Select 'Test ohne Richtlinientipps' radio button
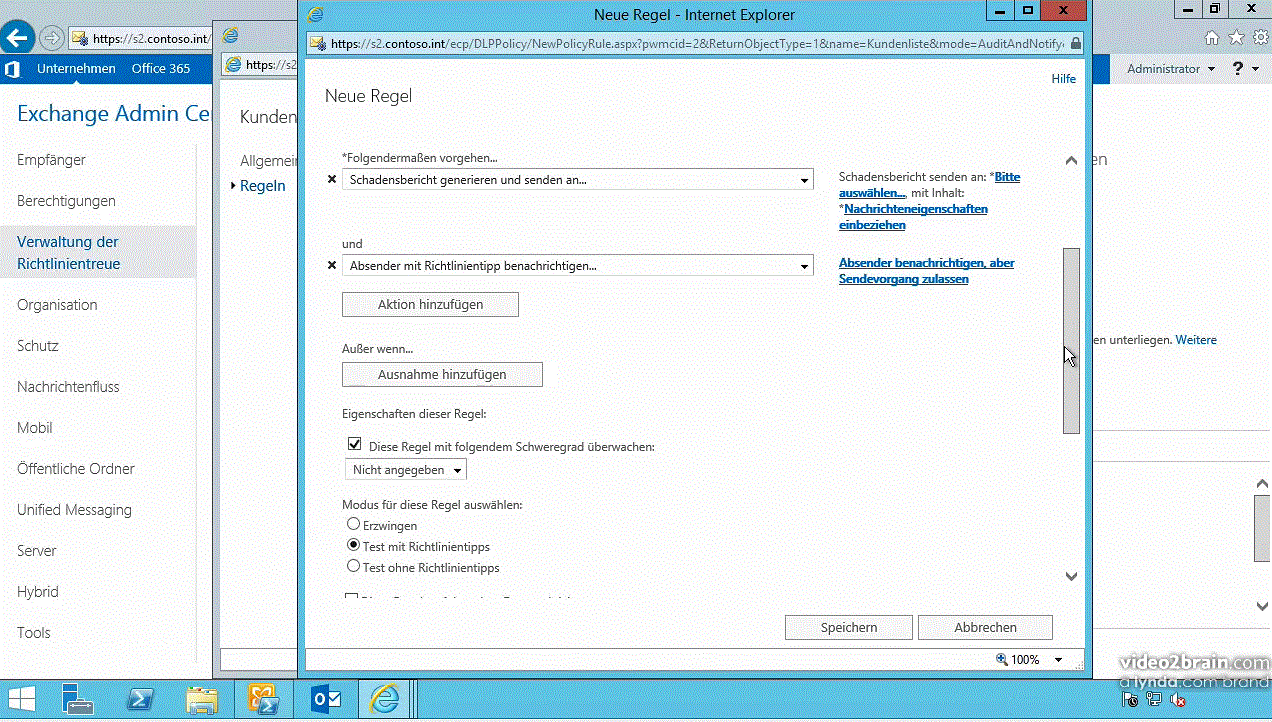1272x722 pixels. 353,566
